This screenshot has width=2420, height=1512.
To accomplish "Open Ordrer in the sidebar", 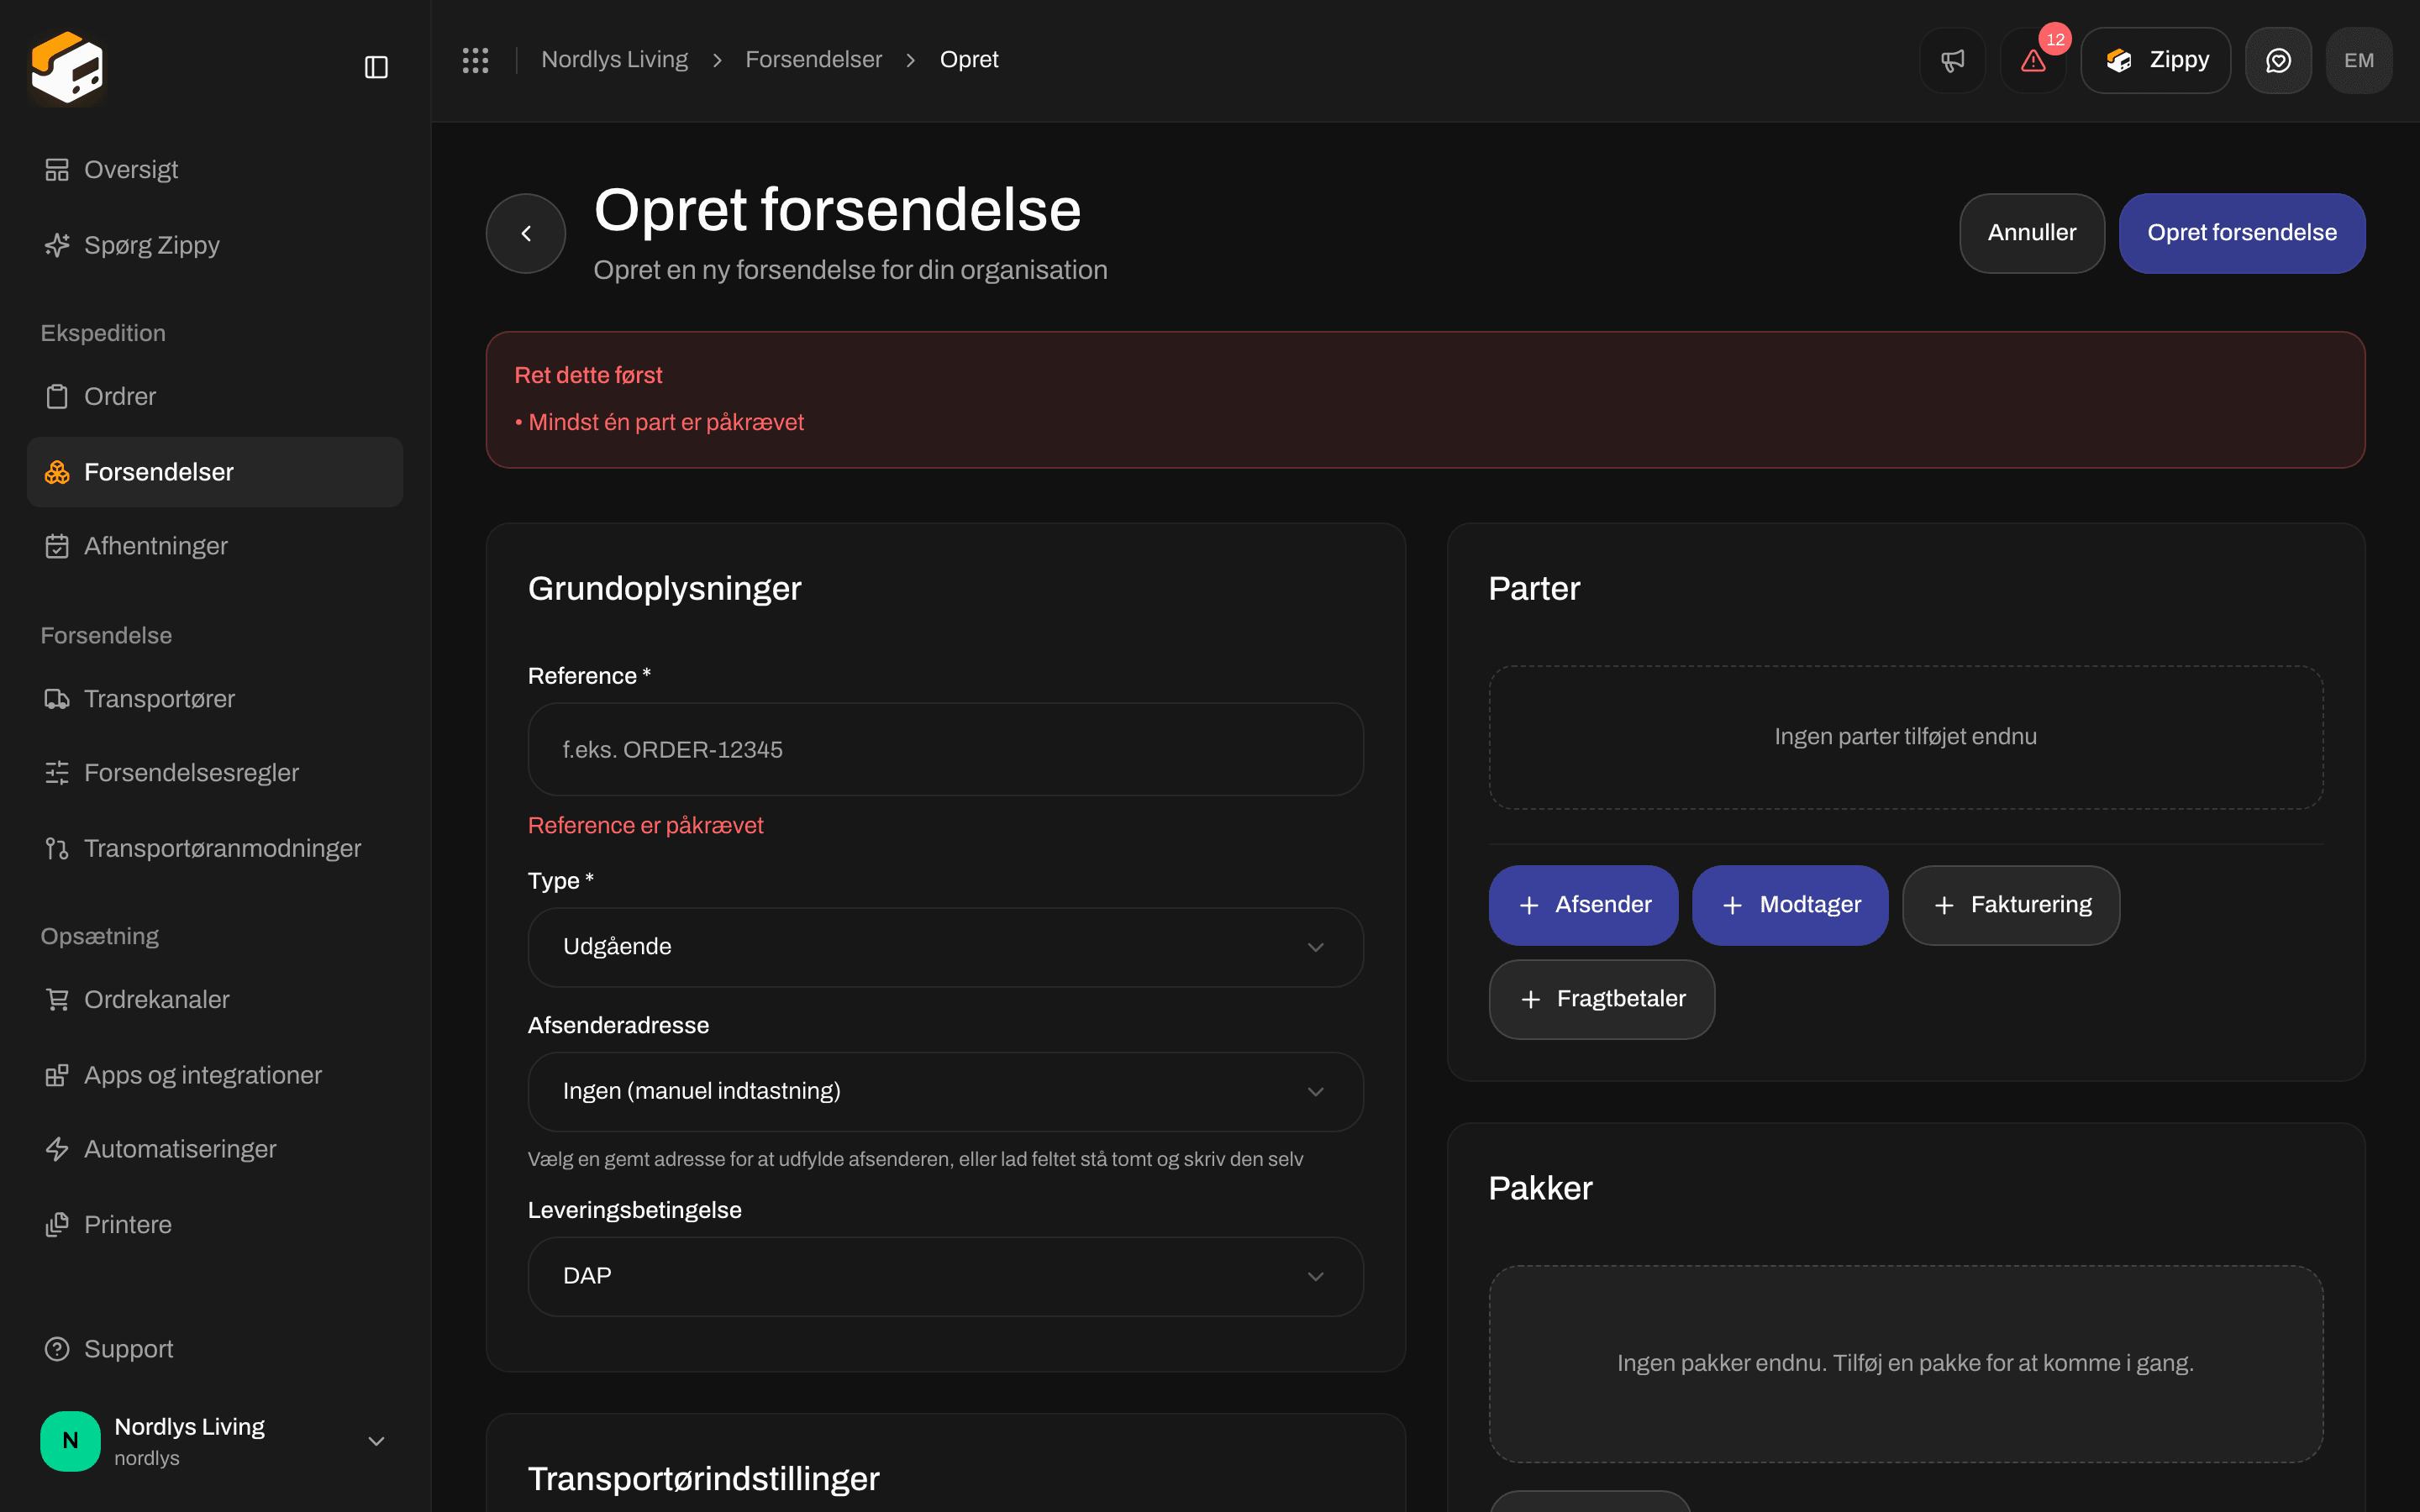I will (x=215, y=397).
